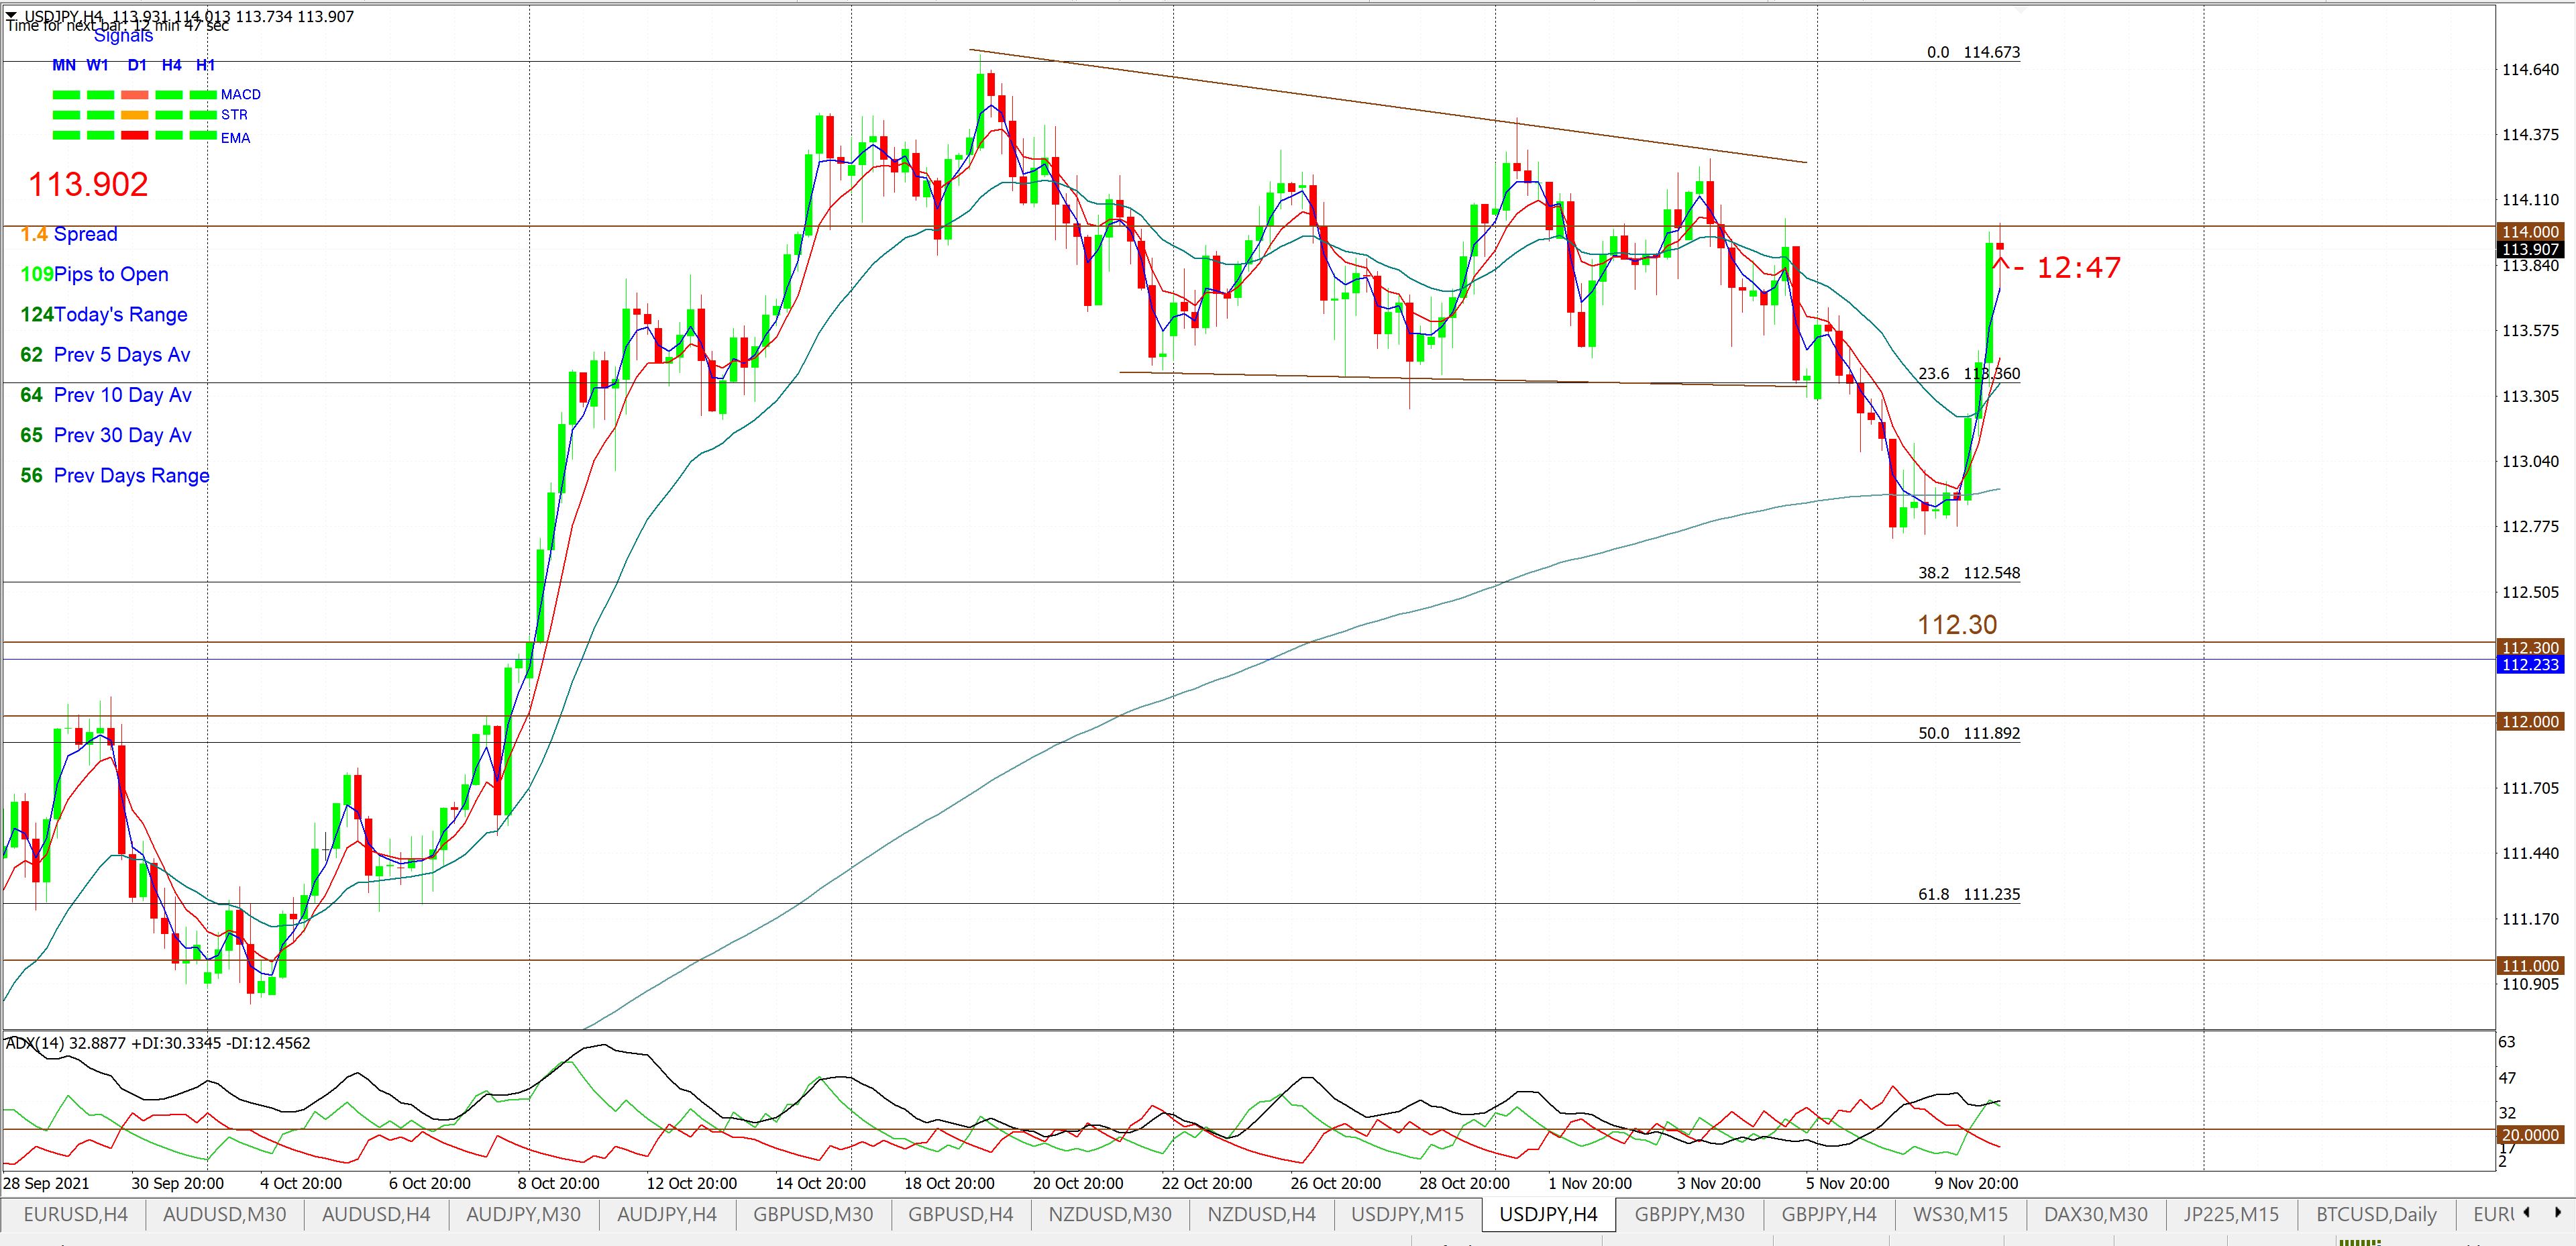This screenshot has width=2576, height=1246.
Task: Click the EMA signal row label
Action: [236, 138]
